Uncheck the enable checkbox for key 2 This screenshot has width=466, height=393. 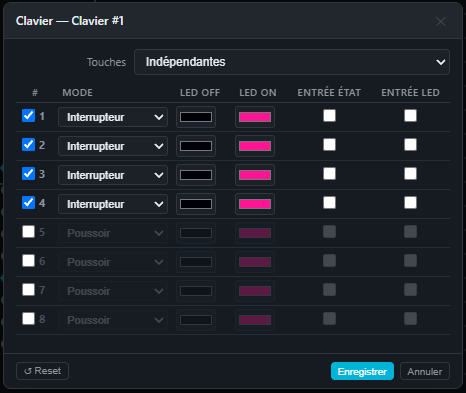pos(28,145)
